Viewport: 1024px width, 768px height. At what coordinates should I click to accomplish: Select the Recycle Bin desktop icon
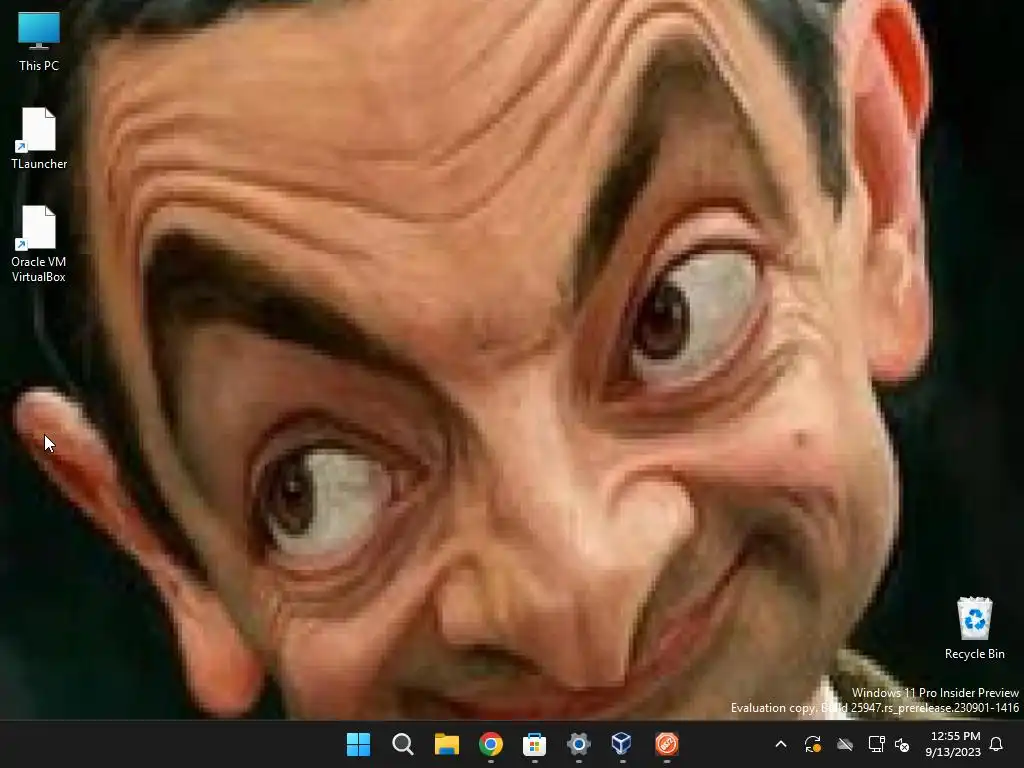(x=974, y=628)
